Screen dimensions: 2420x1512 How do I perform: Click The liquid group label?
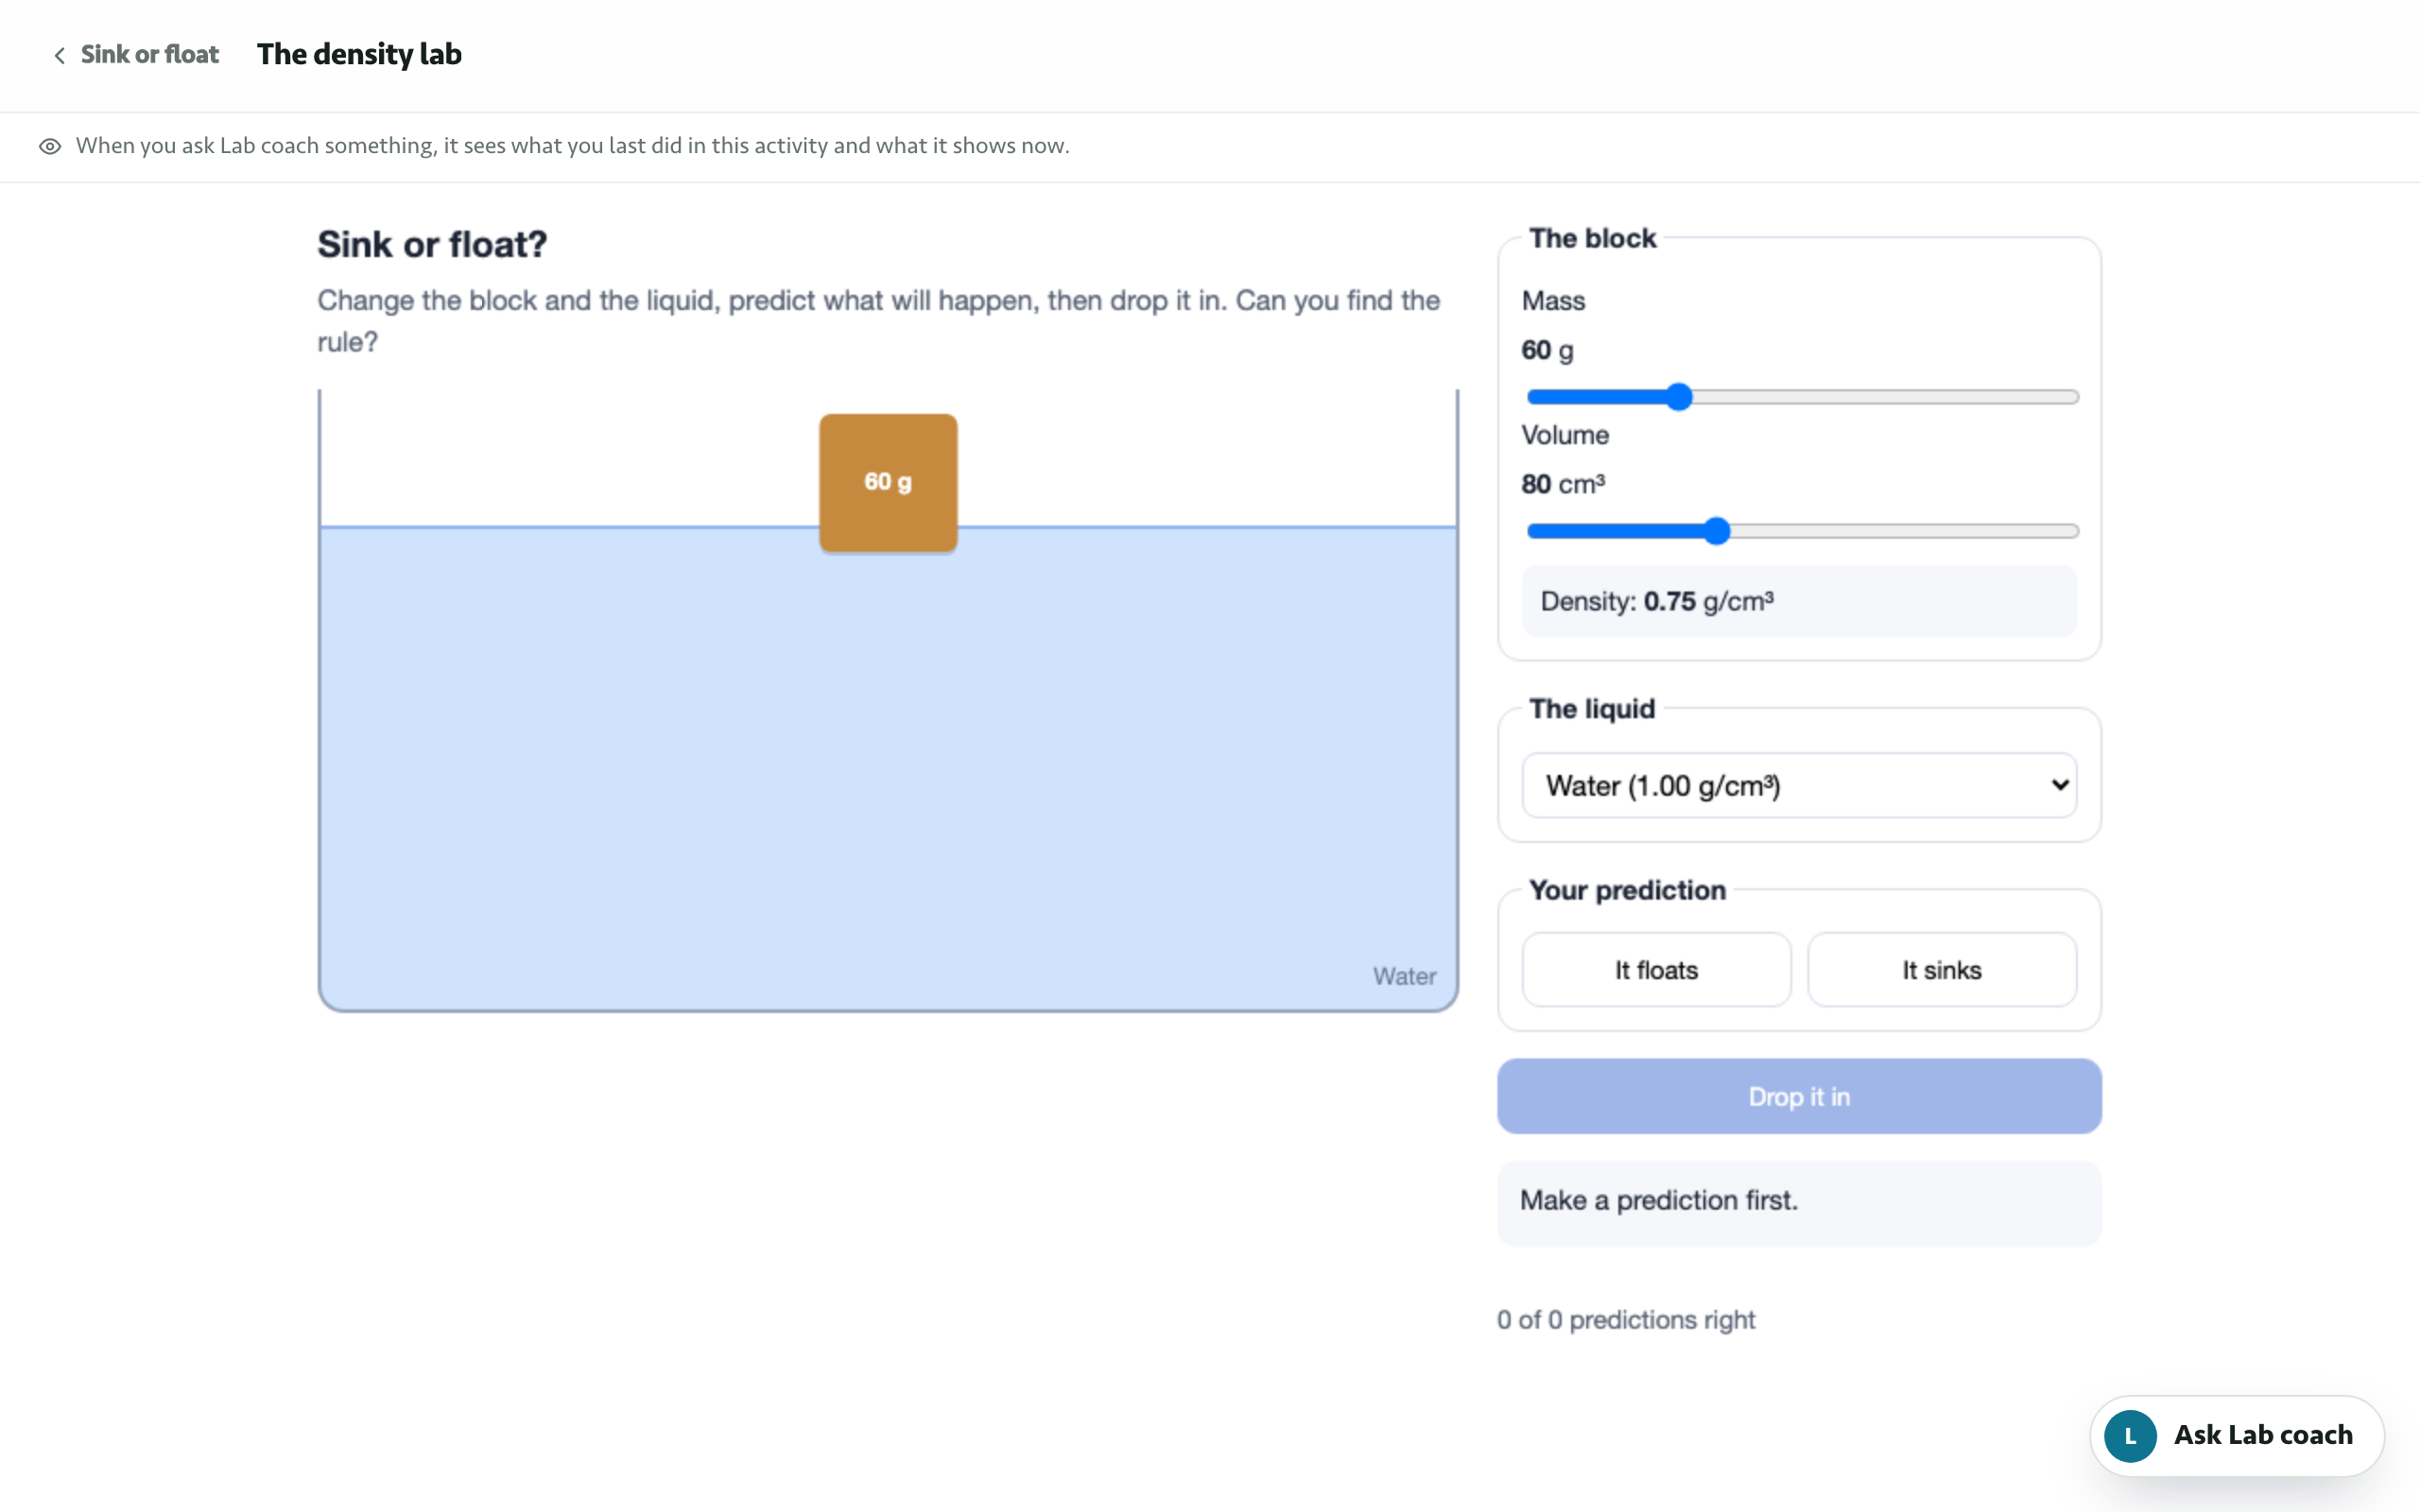(x=1592, y=709)
